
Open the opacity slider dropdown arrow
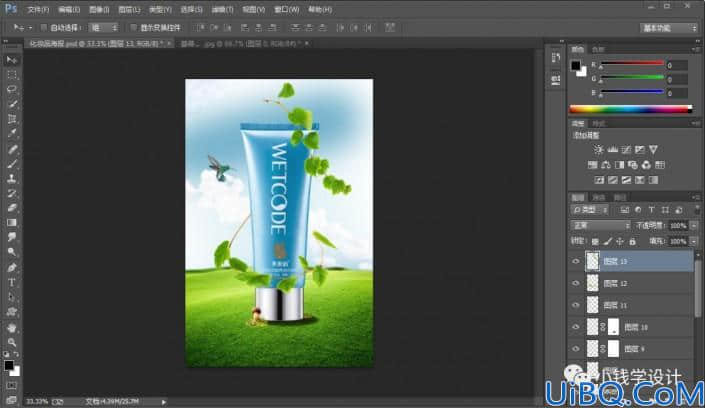coord(694,225)
